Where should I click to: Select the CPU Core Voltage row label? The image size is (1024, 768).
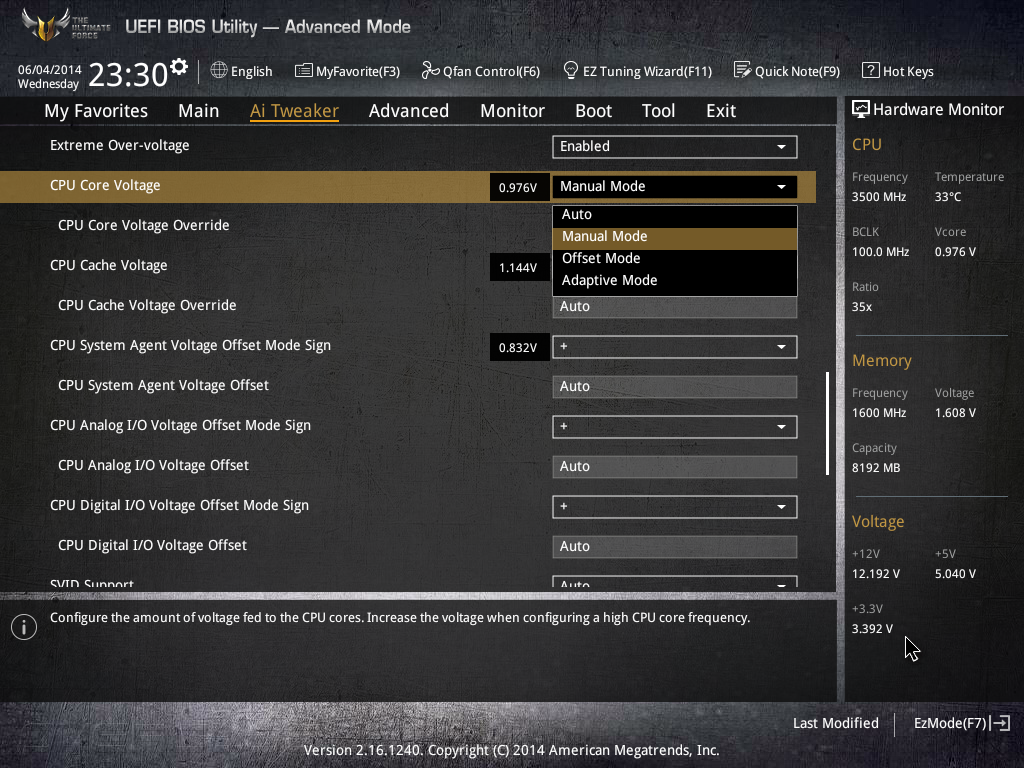pyautogui.click(x=105, y=185)
